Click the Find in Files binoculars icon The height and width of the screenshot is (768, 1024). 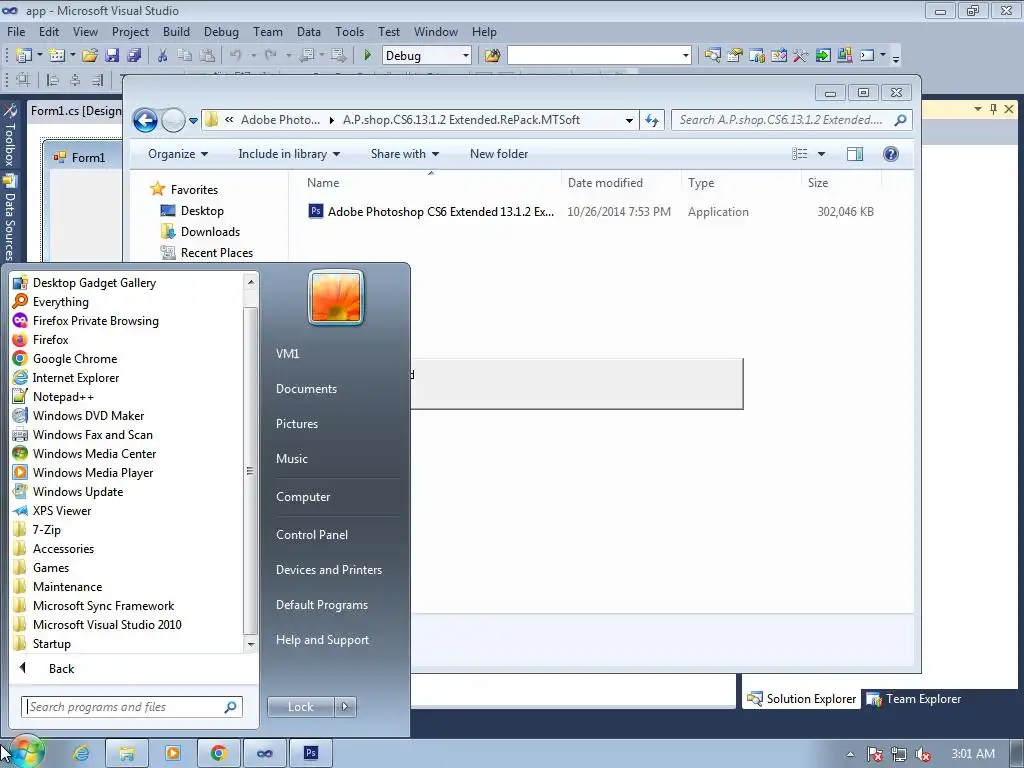[x=492, y=56]
